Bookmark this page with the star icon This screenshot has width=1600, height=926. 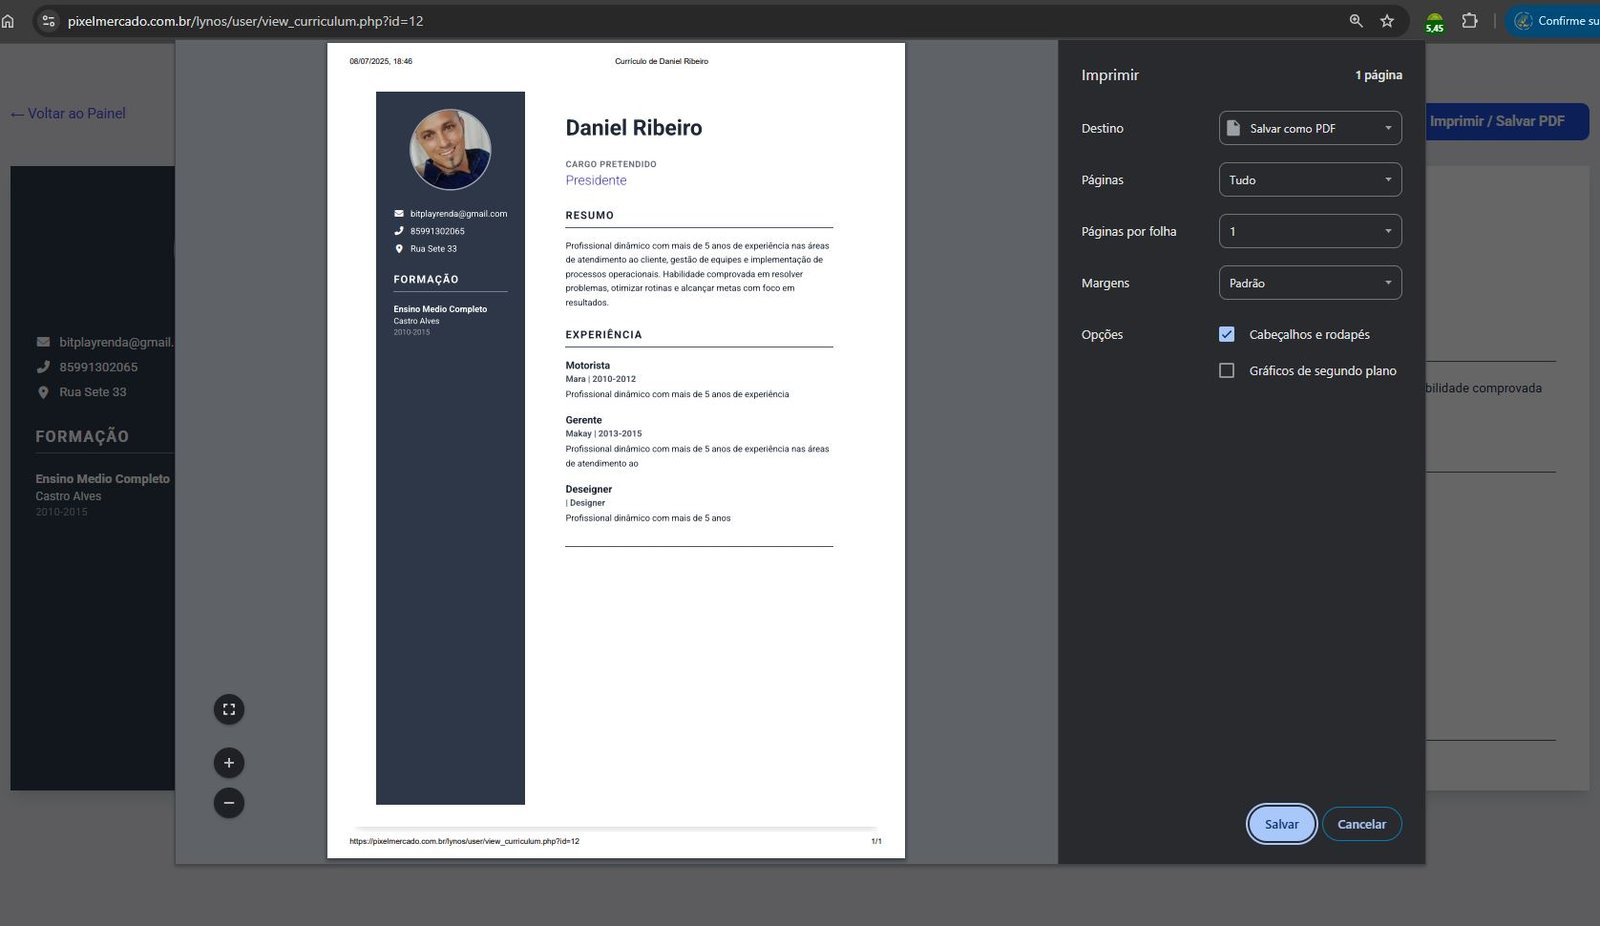(1387, 21)
